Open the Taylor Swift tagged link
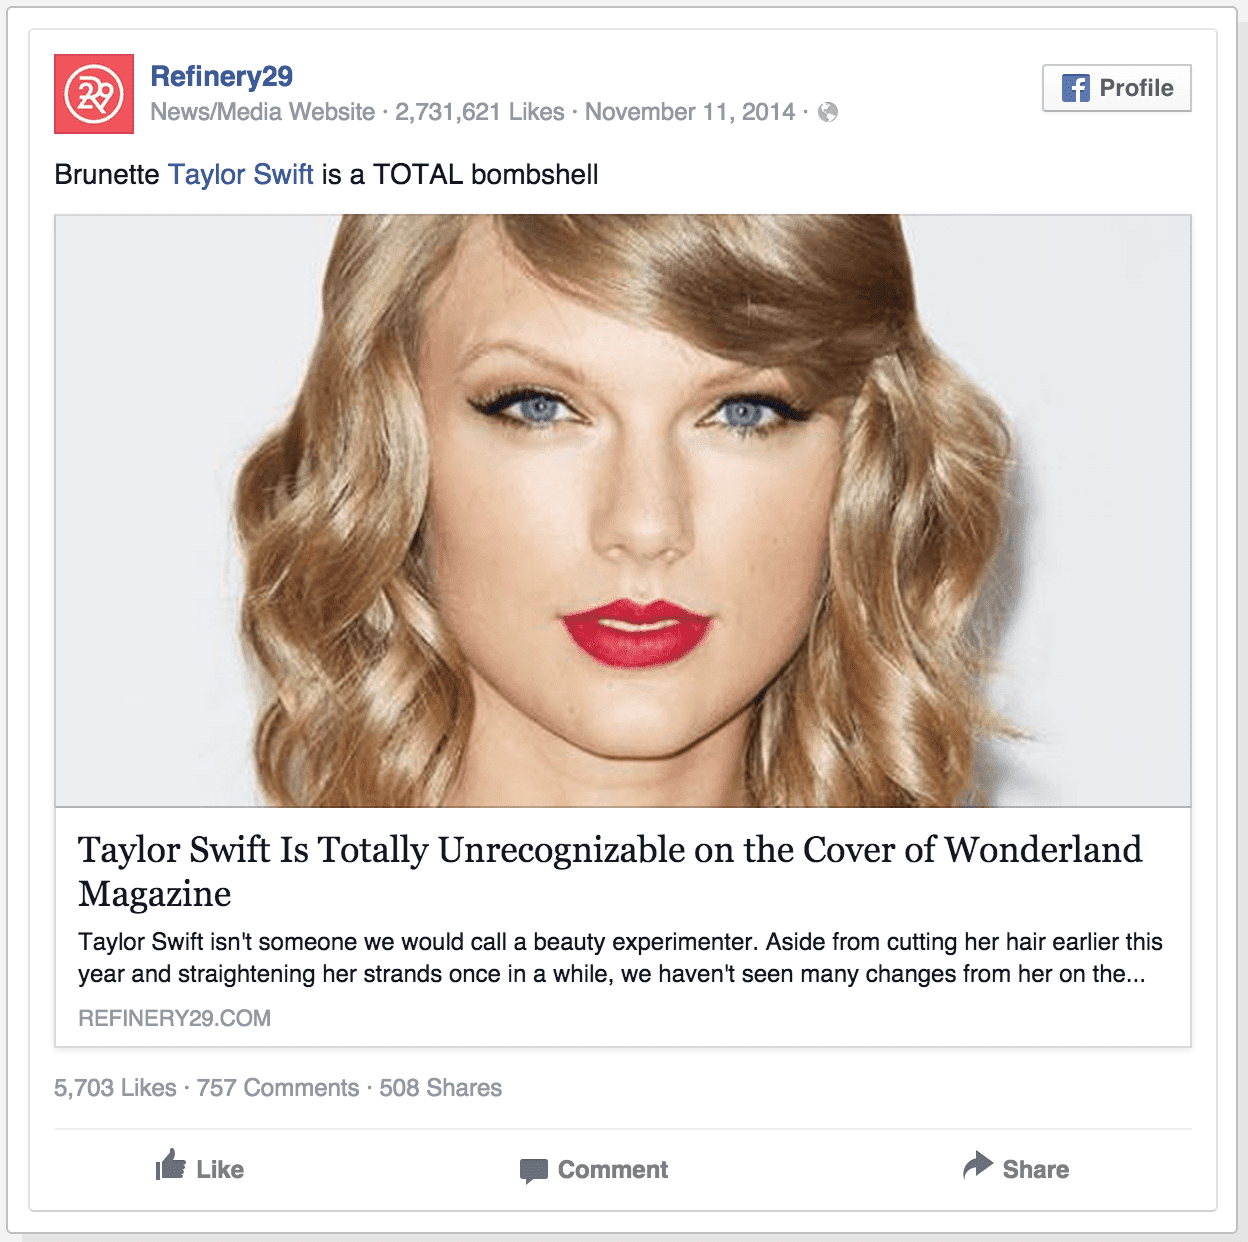This screenshot has width=1248, height=1242. point(241,174)
